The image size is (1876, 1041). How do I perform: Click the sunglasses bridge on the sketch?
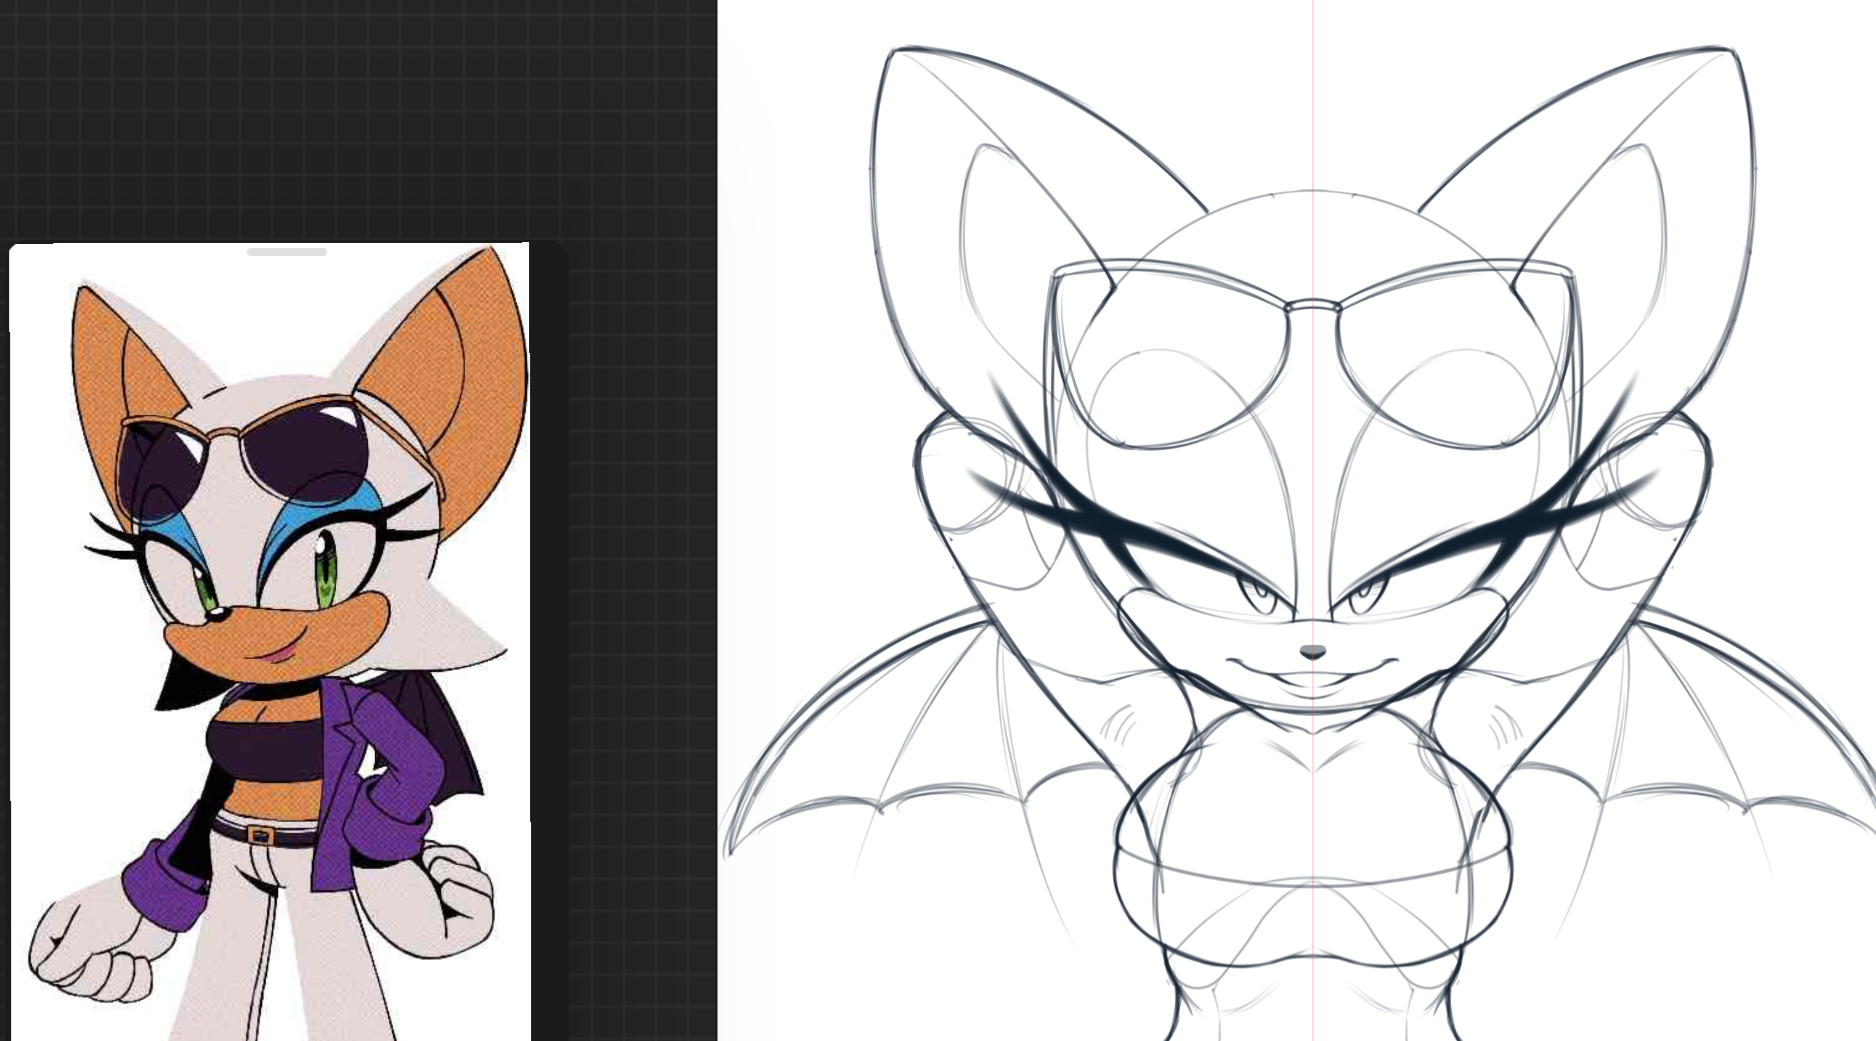[x=1313, y=306]
